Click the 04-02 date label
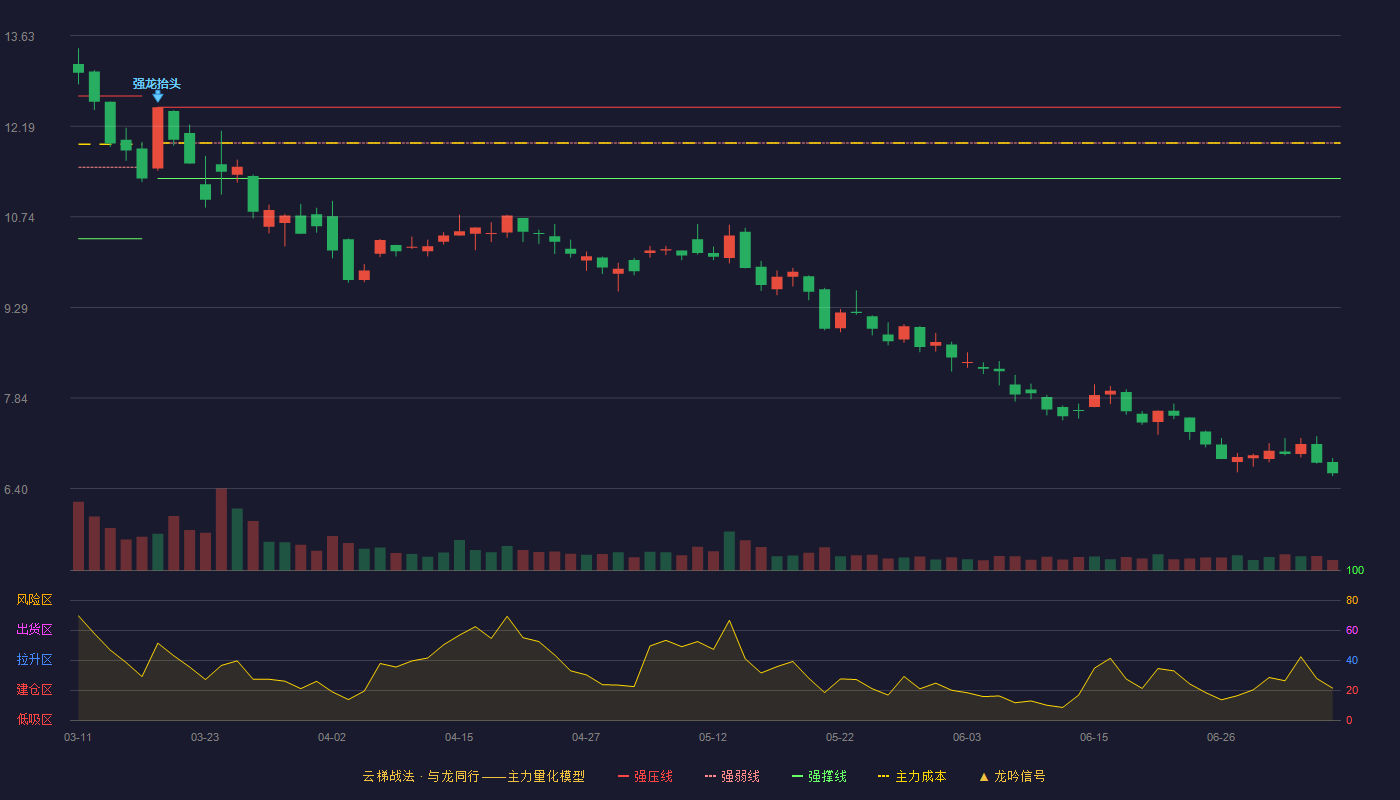 click(x=332, y=737)
